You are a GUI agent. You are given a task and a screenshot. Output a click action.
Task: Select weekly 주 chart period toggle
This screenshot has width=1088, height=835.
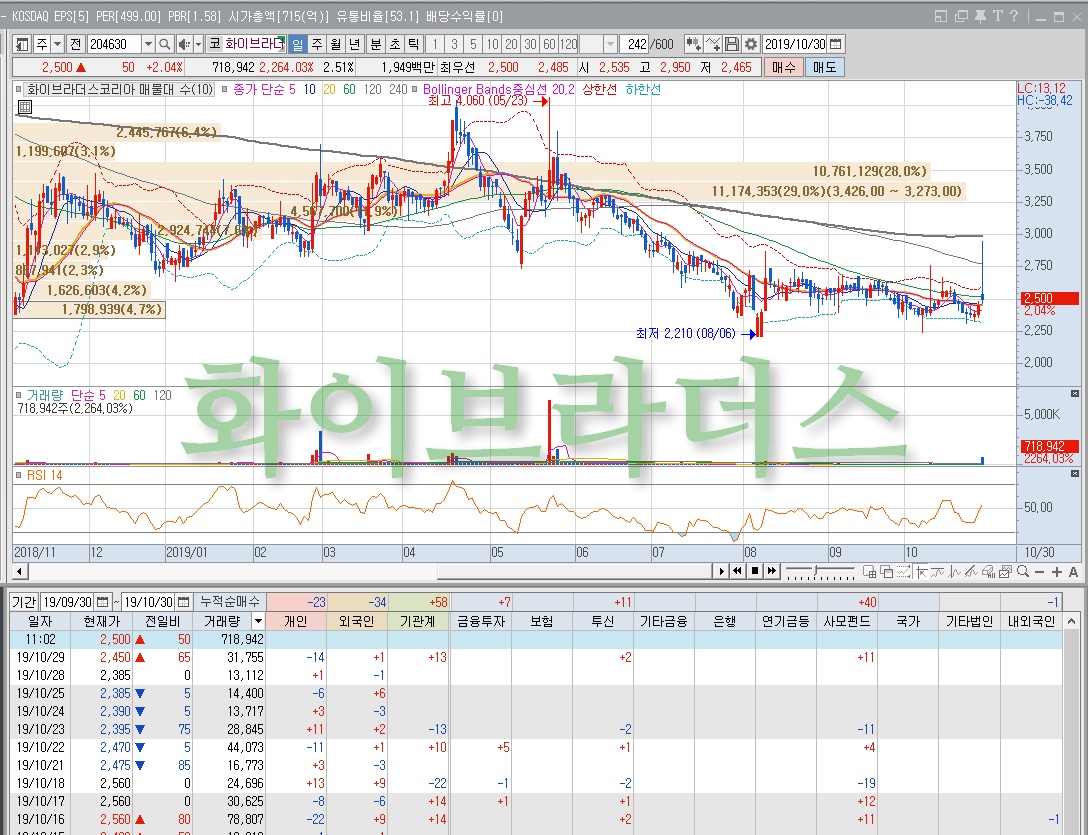point(316,44)
